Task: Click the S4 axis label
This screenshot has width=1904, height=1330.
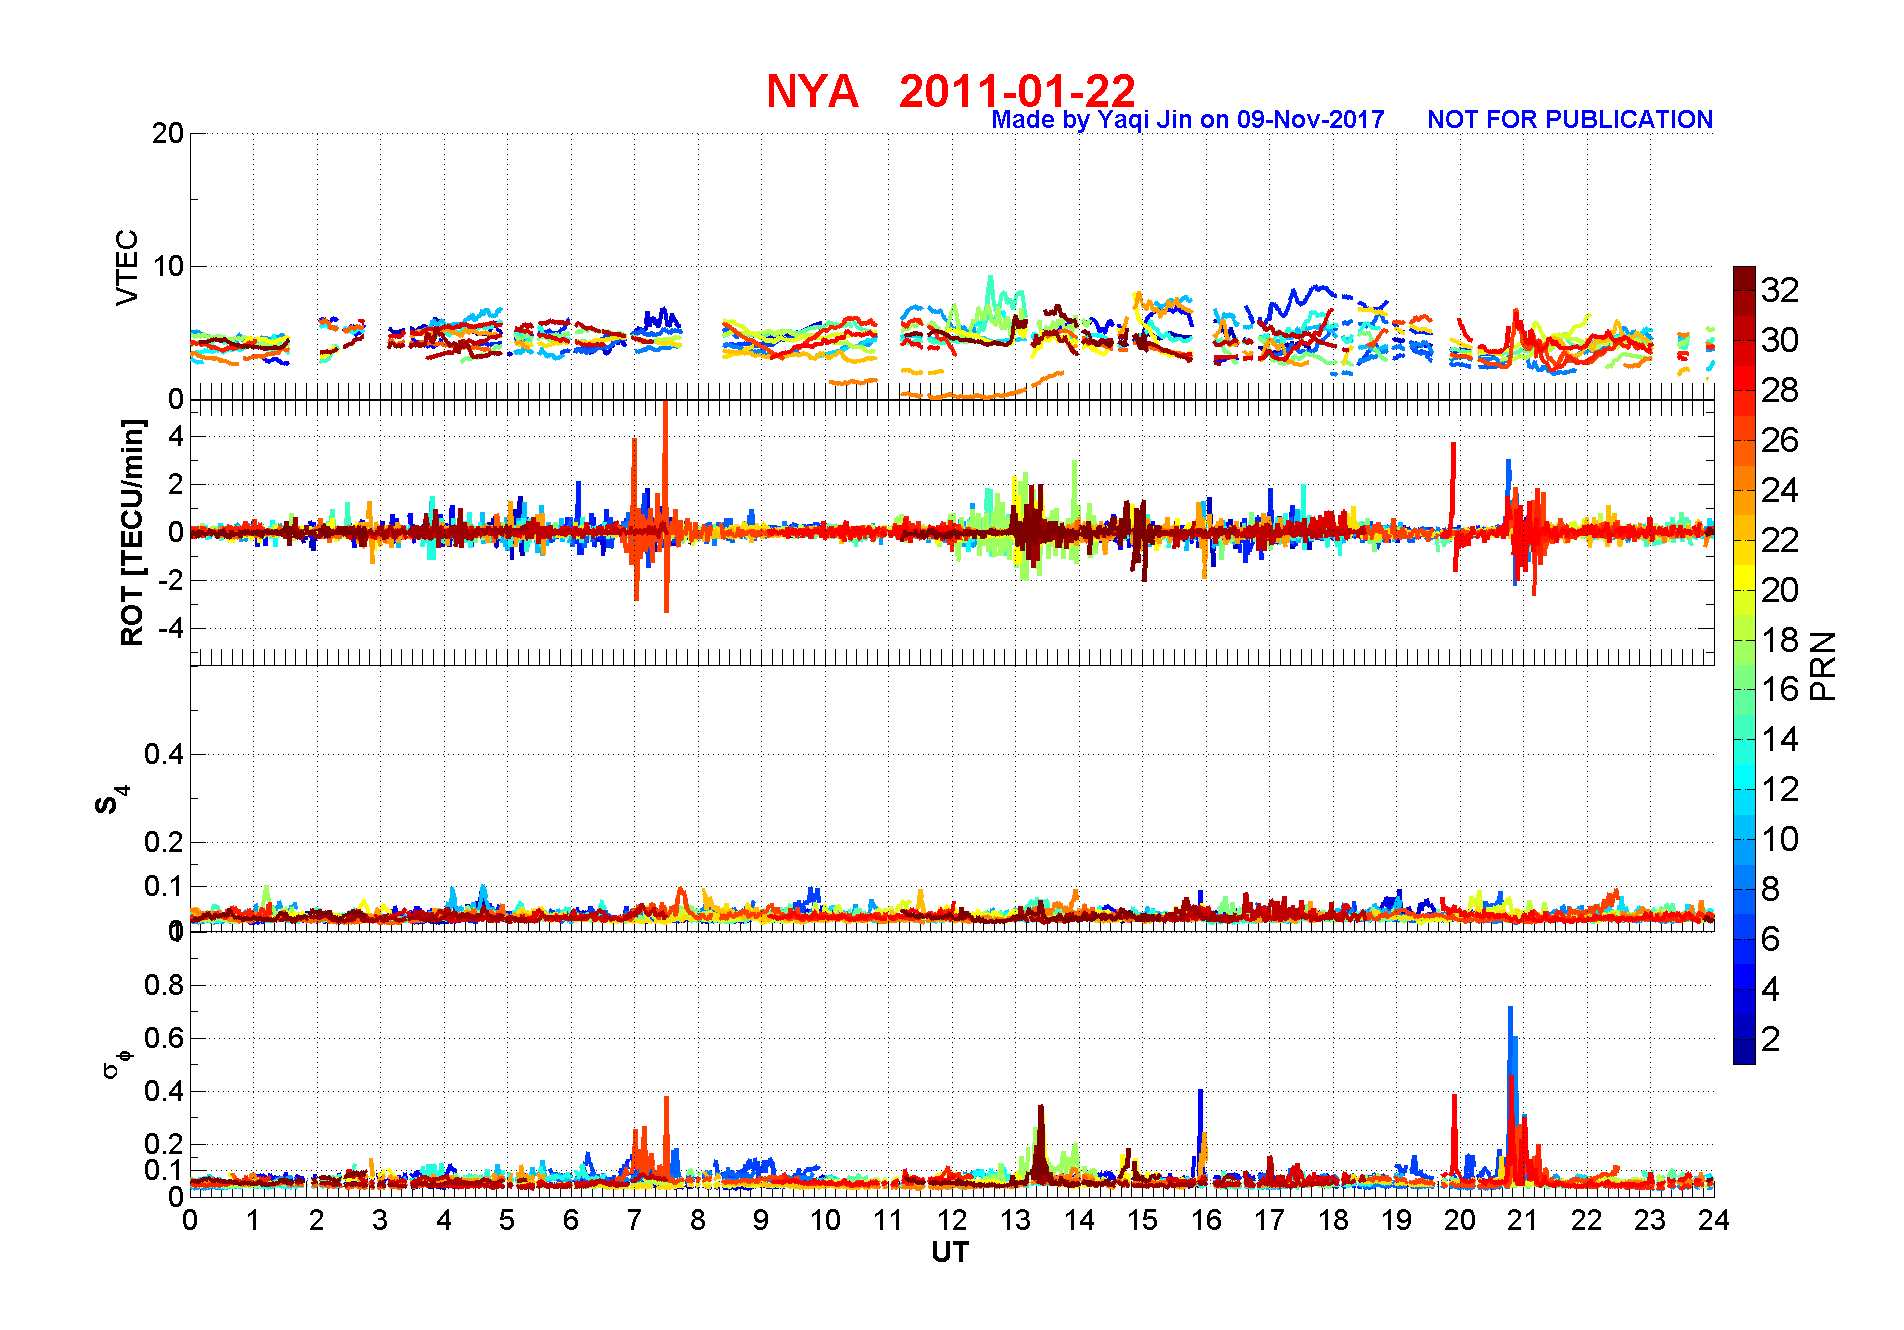Action: tap(113, 800)
